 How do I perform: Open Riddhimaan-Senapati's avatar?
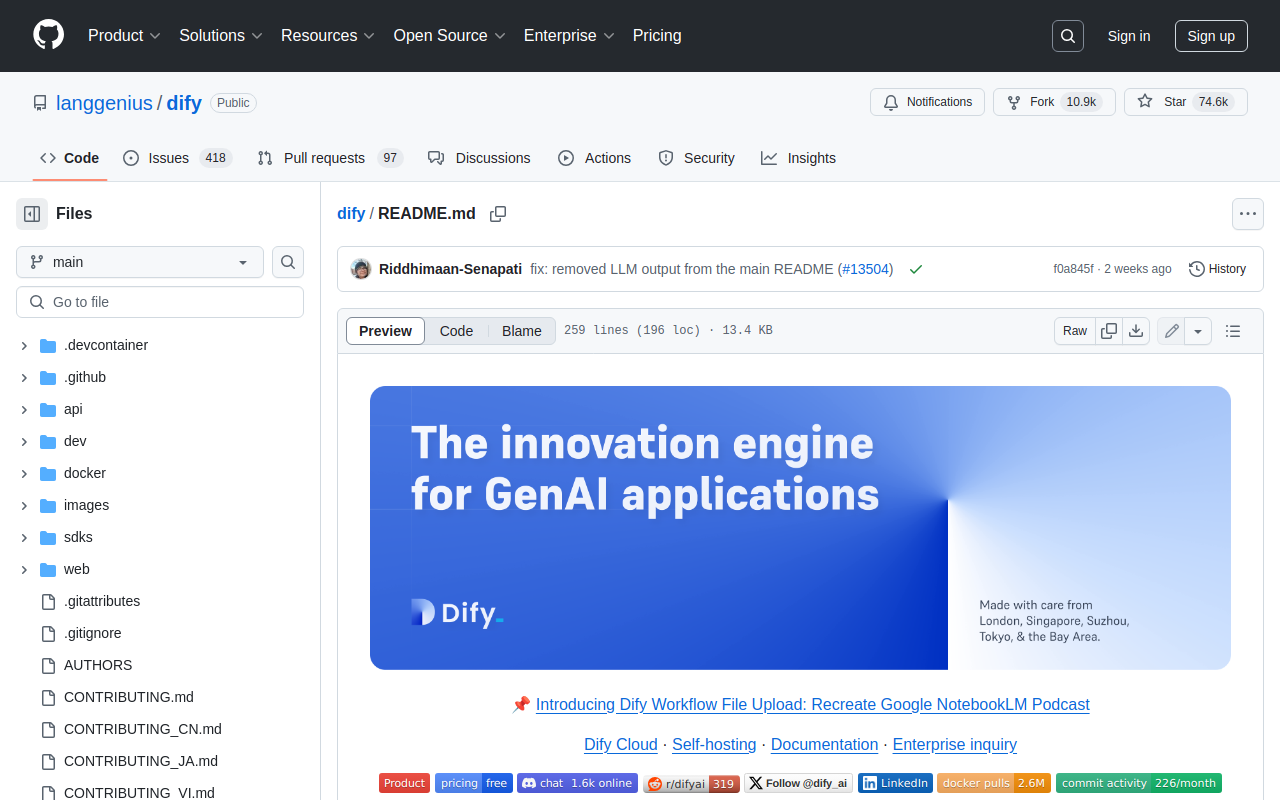361,269
